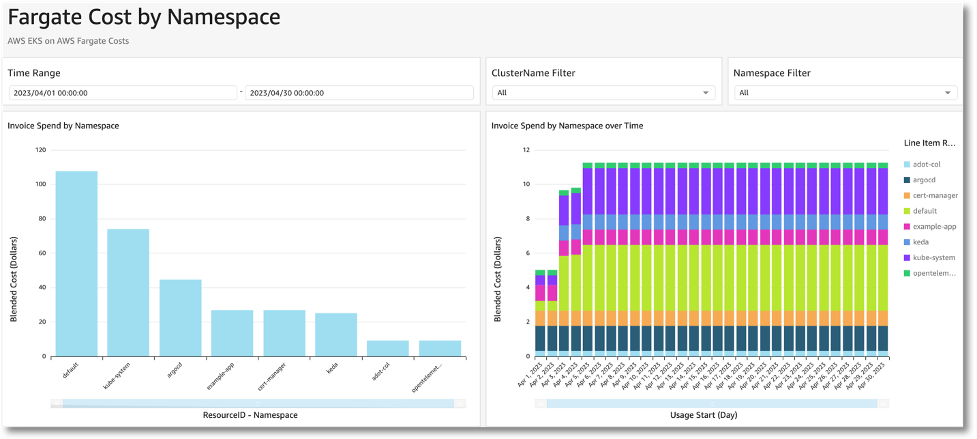Click the Usage Start chart horizontal scrollbar

(x=712, y=404)
